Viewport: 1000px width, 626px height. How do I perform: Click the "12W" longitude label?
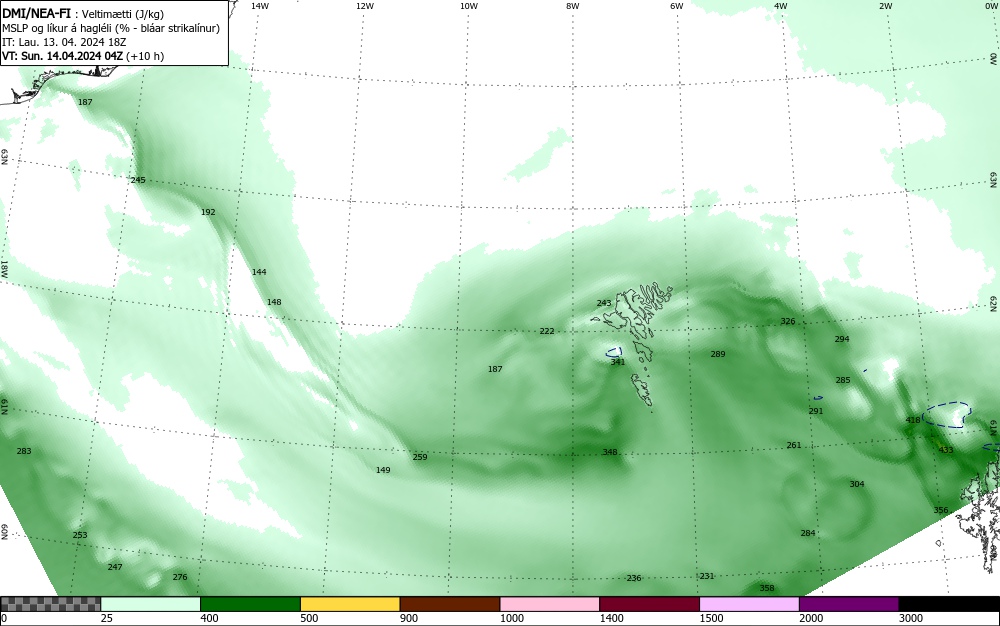click(365, 6)
